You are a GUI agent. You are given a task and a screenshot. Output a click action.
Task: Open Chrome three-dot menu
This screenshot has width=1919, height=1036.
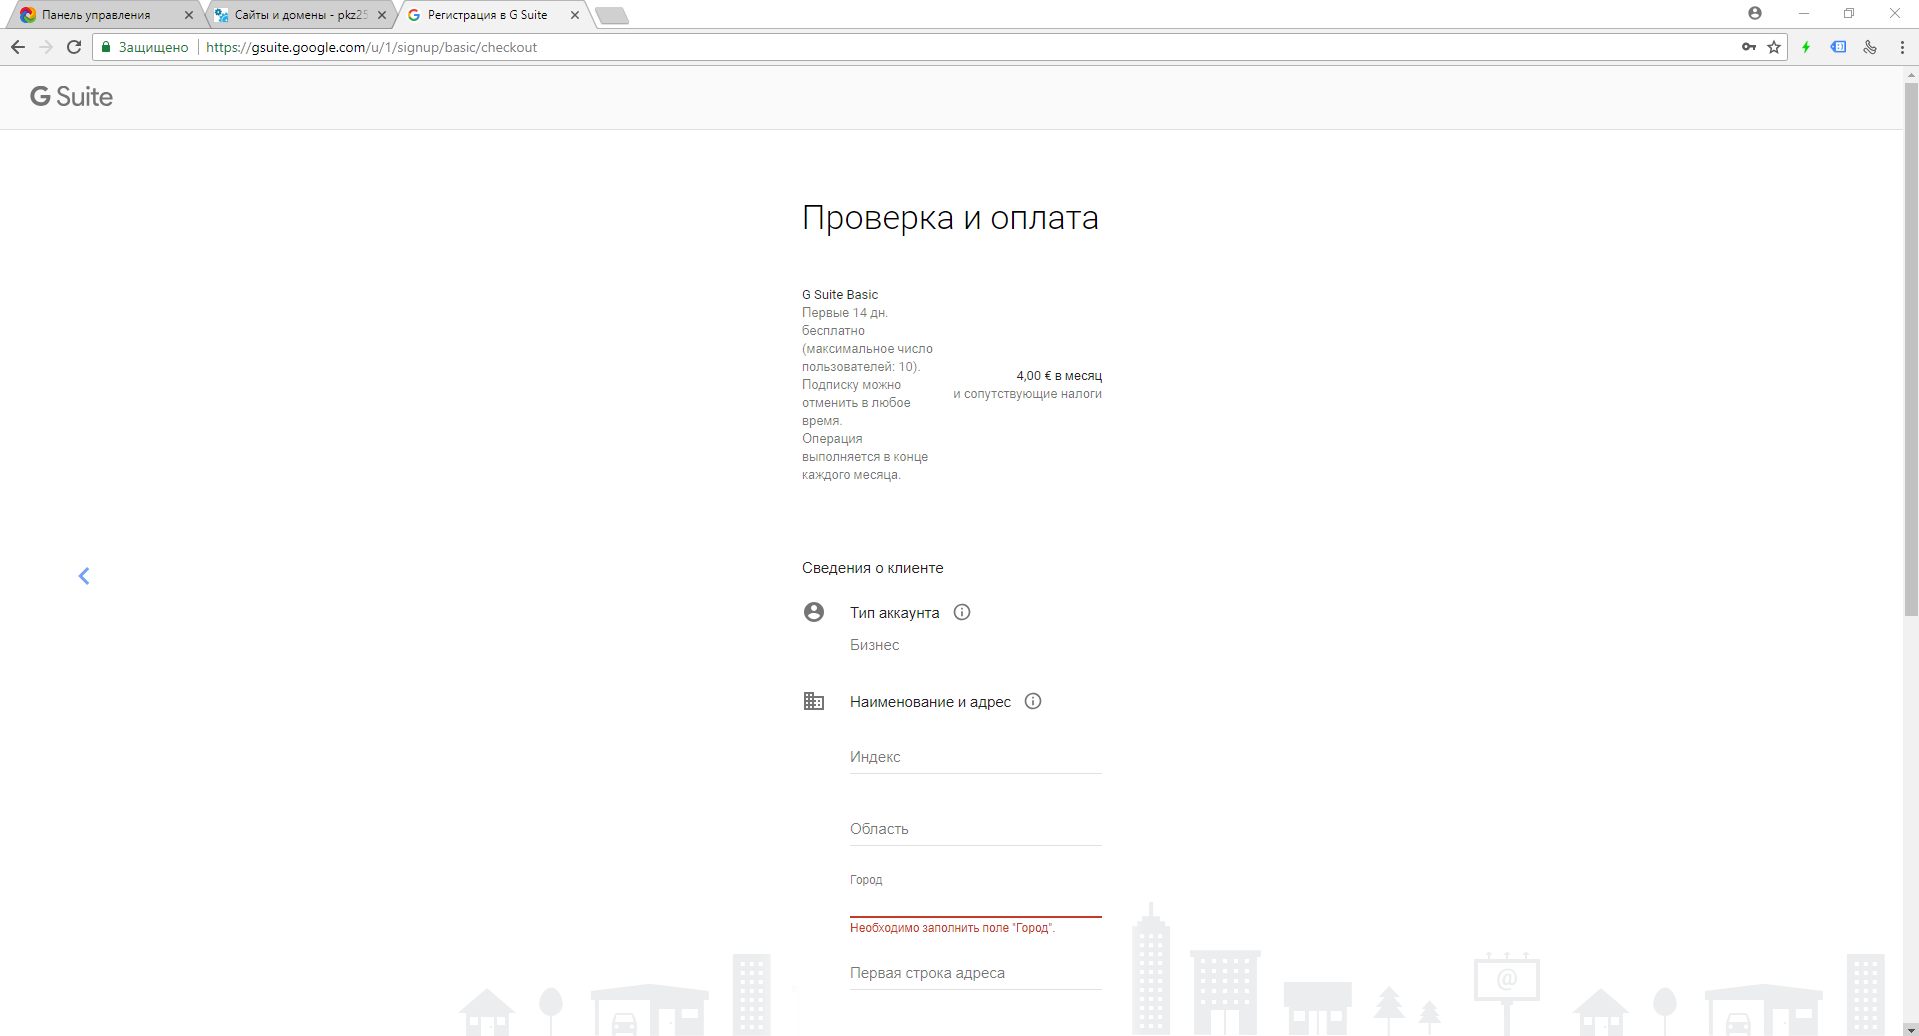pos(1902,47)
